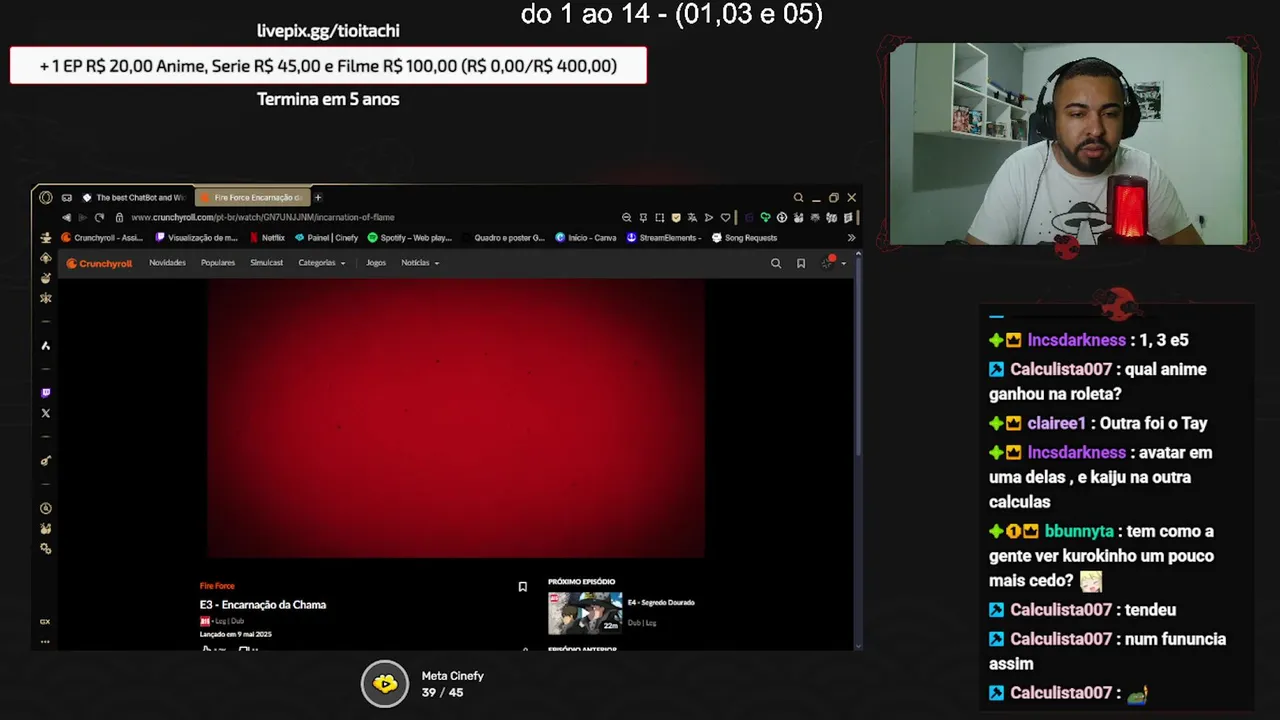Open Novidades menu item
This screenshot has width=1280, height=720.
[167, 263]
